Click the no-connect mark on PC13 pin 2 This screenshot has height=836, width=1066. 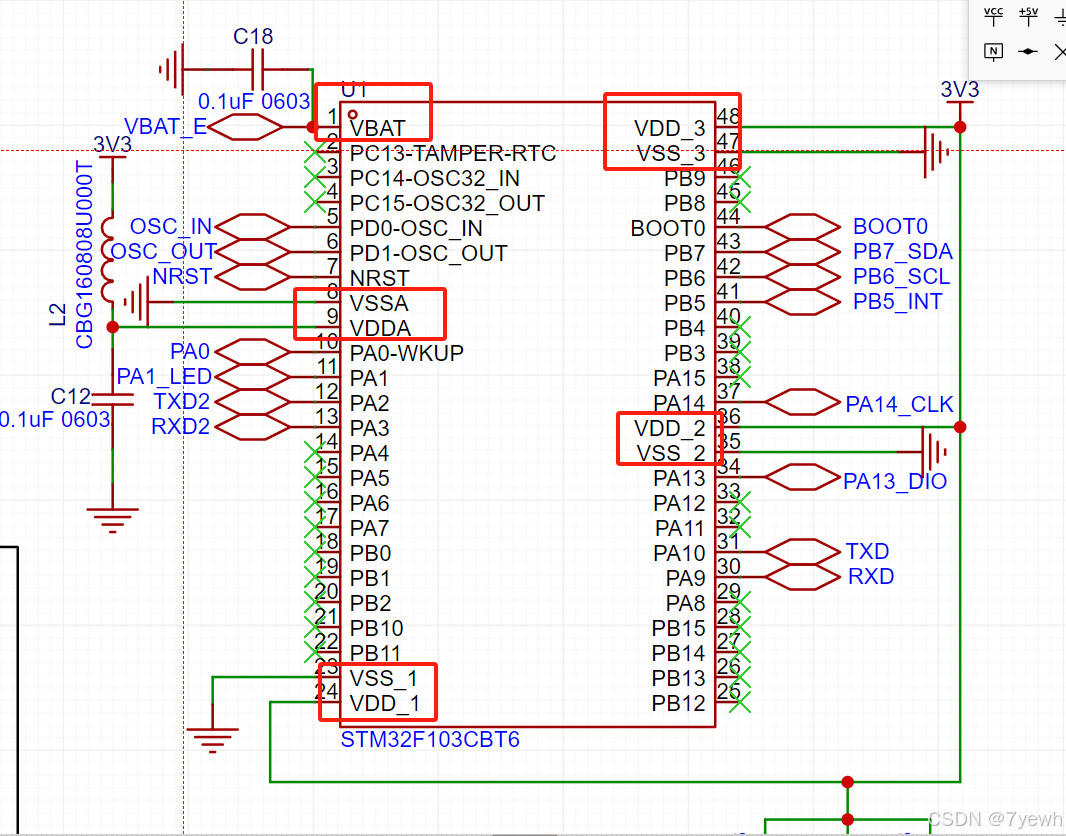tap(314, 152)
